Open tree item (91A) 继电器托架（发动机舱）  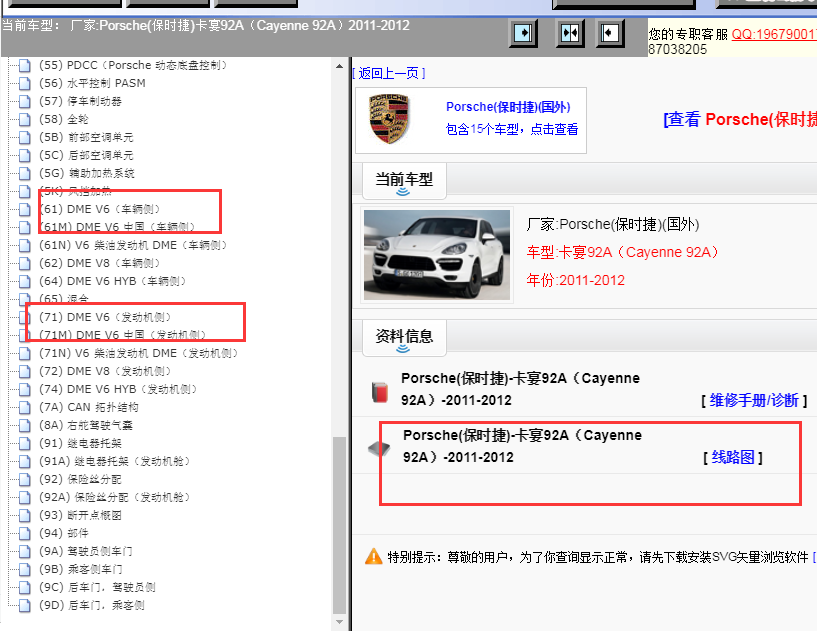tap(115, 461)
